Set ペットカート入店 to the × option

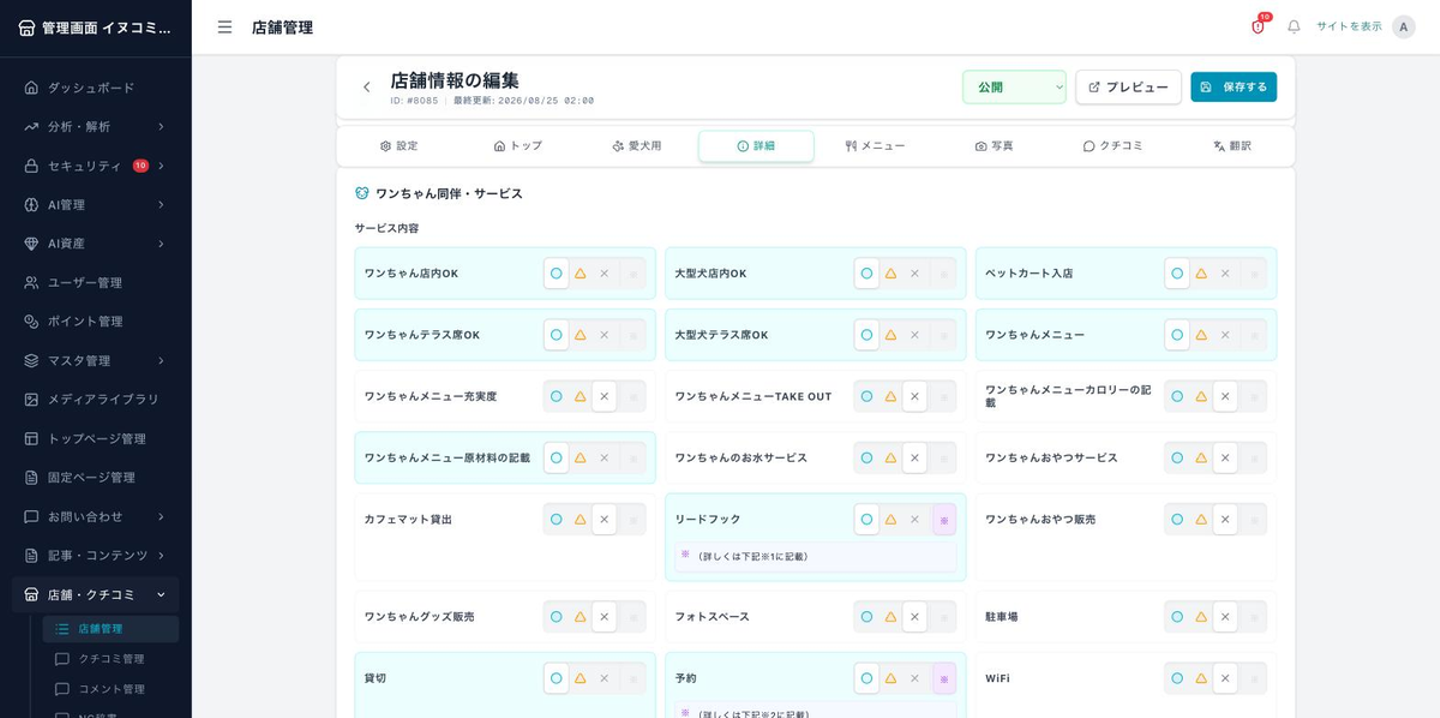(x=1225, y=274)
